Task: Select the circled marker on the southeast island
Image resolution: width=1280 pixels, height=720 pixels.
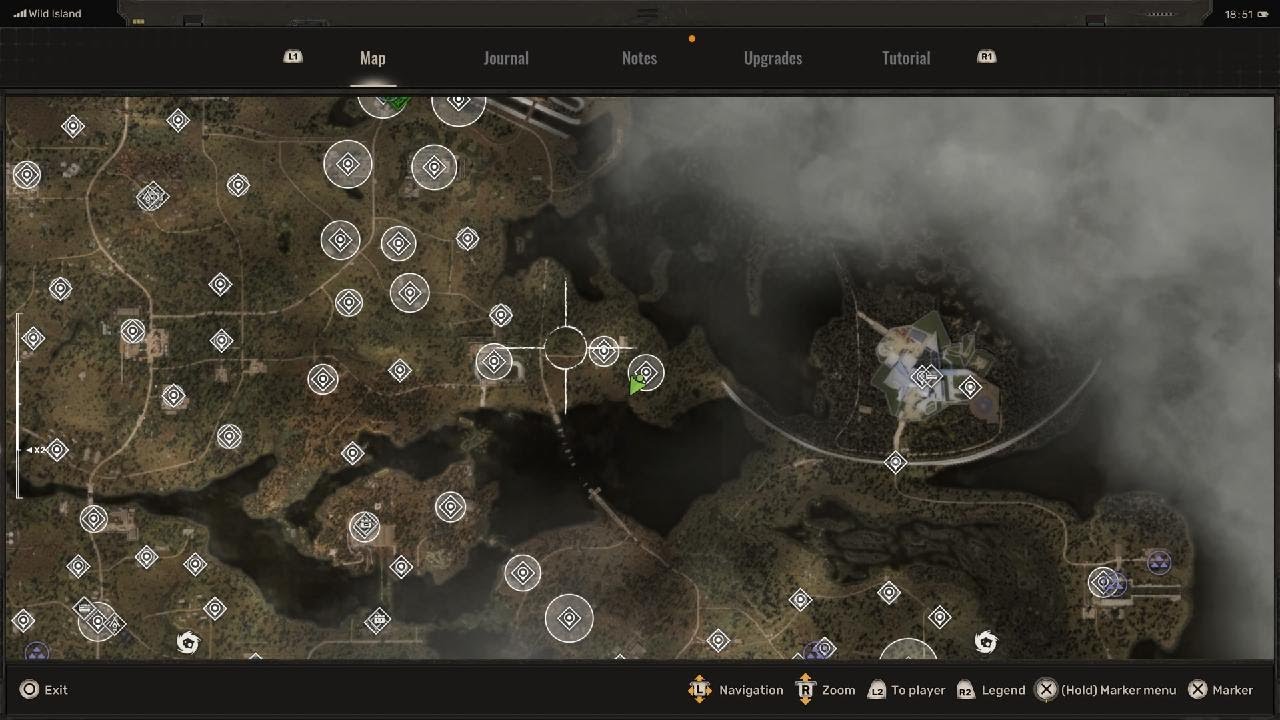Action: click(1103, 581)
